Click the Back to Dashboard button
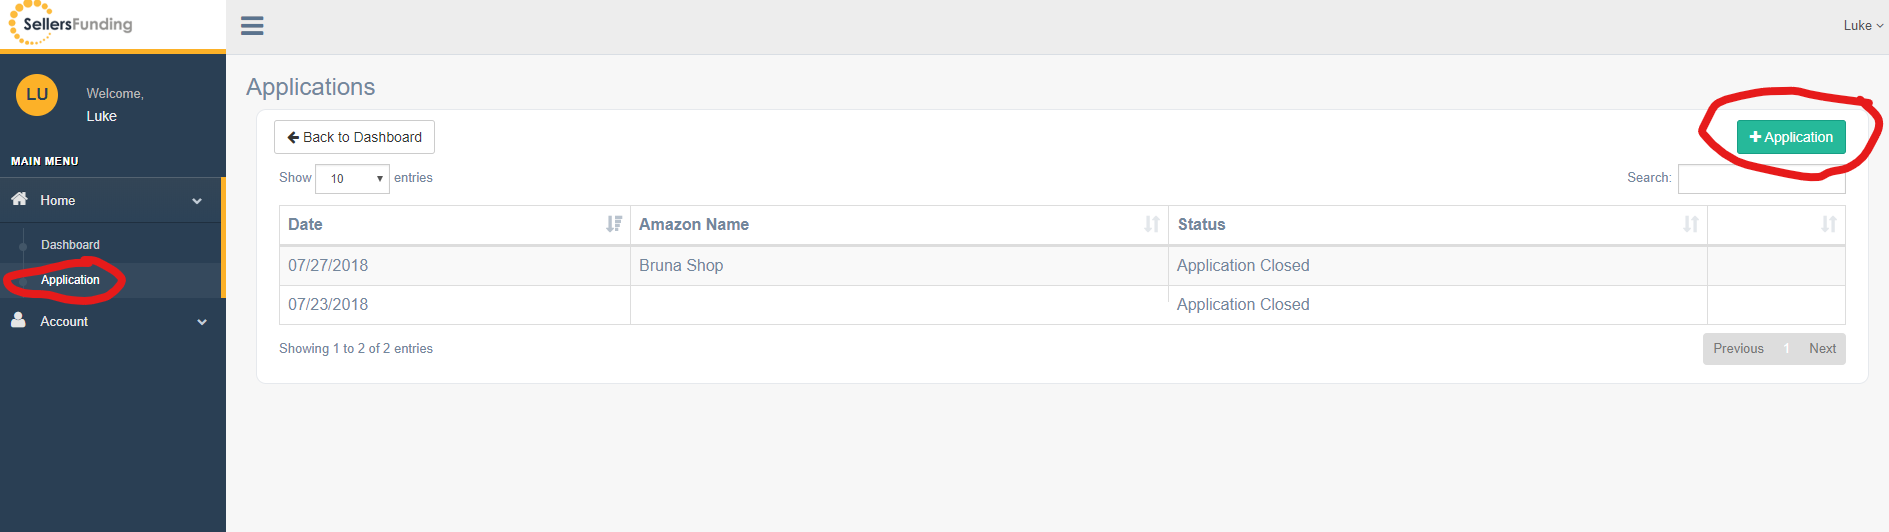The image size is (1889, 532). 354,137
